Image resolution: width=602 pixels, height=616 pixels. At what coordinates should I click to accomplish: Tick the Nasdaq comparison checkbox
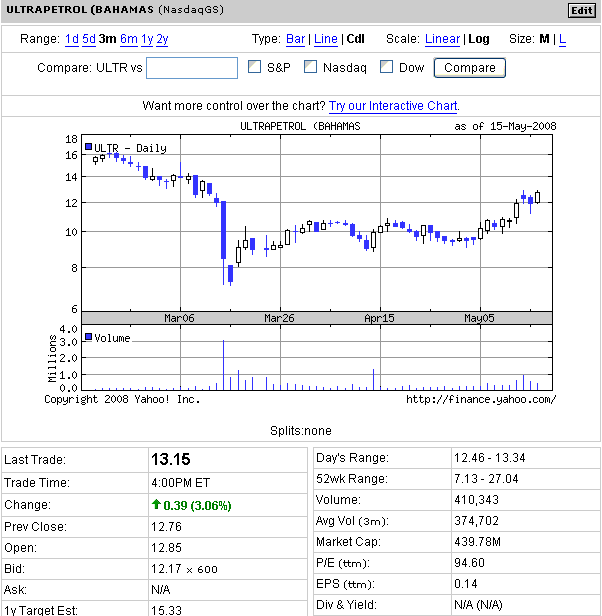(310, 67)
